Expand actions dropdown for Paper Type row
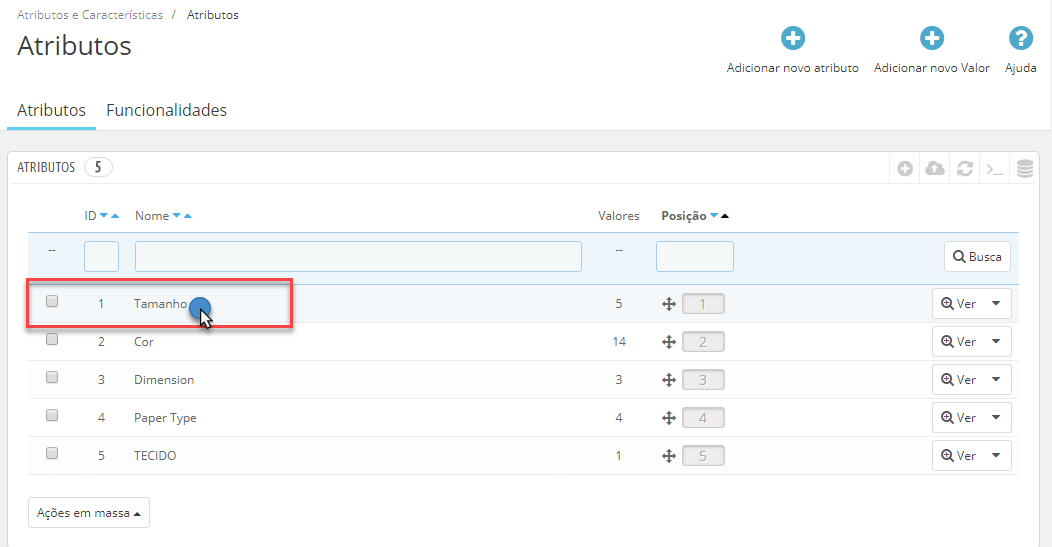 [x=997, y=417]
